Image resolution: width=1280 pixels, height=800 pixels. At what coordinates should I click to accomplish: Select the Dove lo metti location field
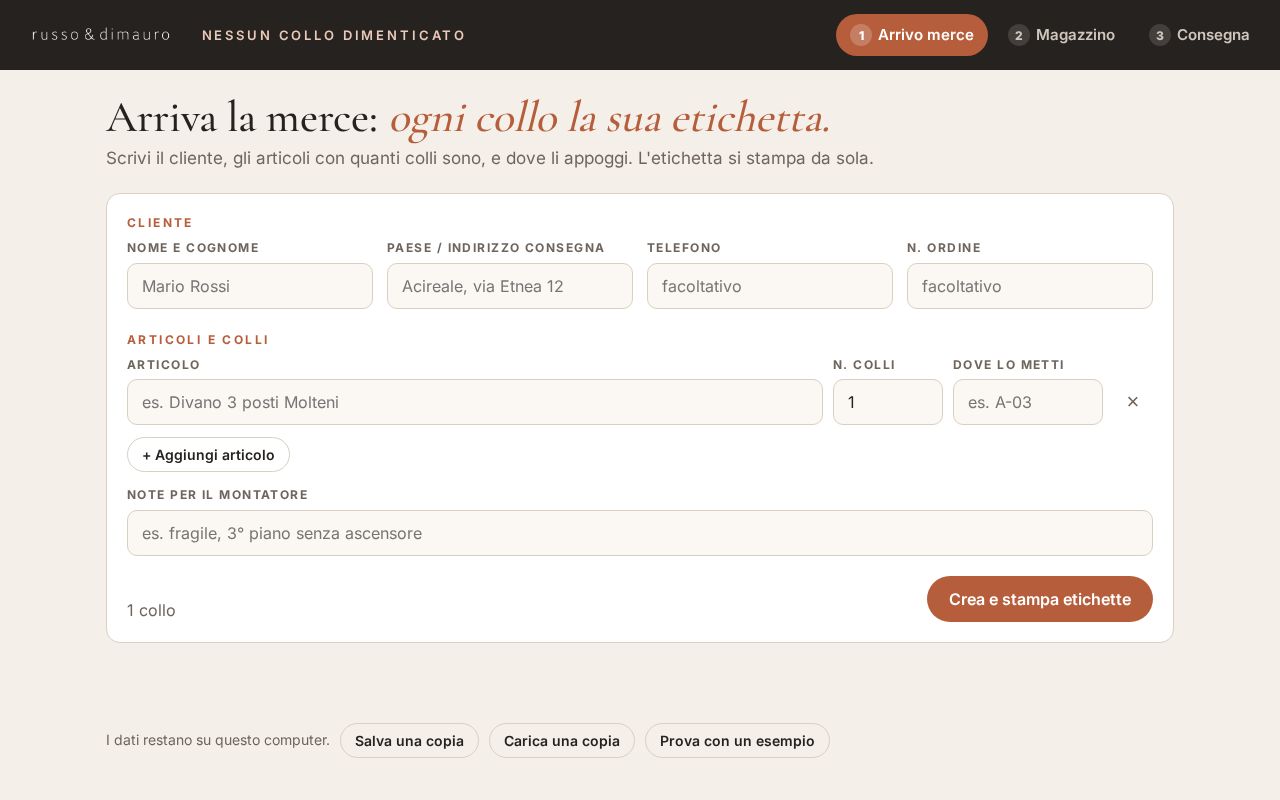[1028, 402]
